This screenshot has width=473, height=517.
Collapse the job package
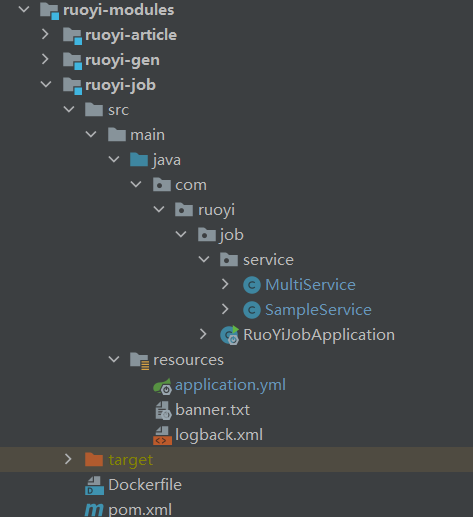pos(181,234)
